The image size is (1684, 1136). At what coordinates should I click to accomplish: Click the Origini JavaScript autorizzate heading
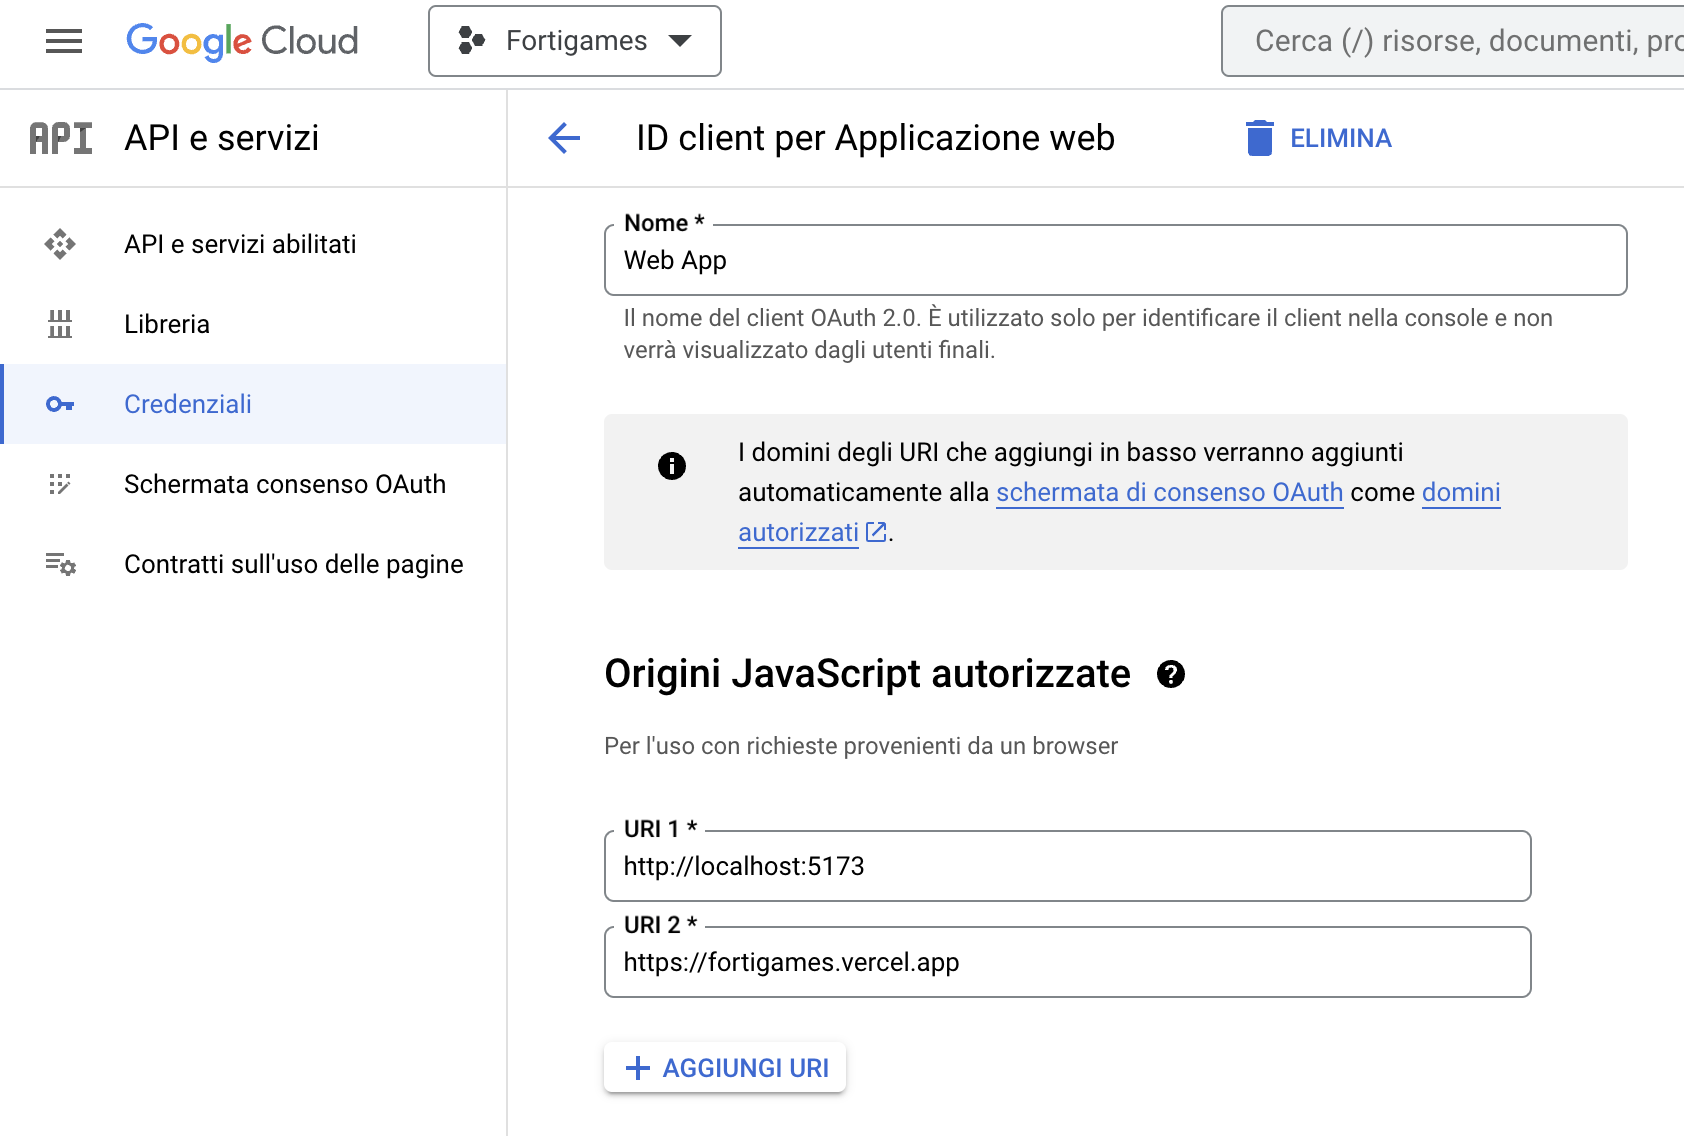tap(867, 674)
